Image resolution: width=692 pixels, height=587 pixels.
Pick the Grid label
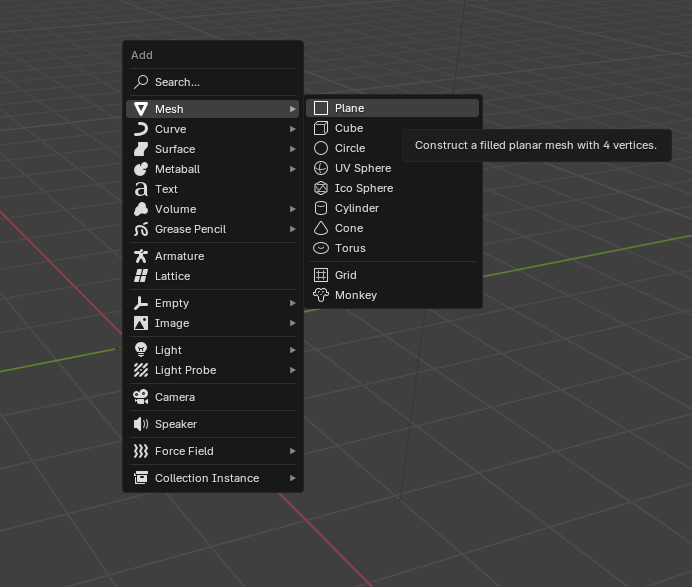click(346, 275)
